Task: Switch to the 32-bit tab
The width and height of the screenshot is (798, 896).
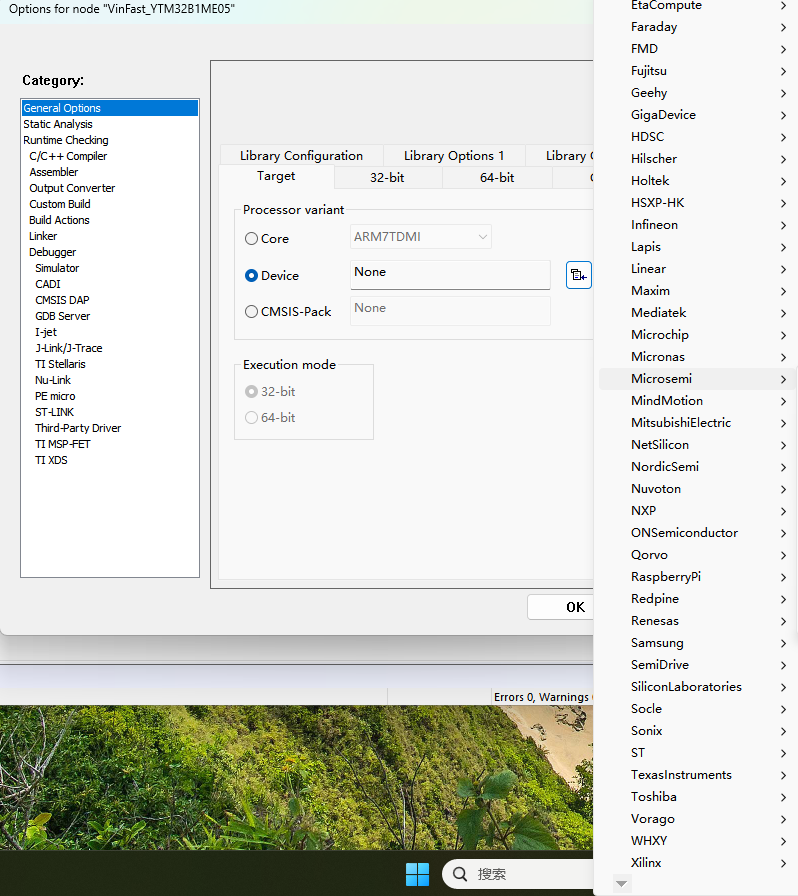Action: pos(387,178)
